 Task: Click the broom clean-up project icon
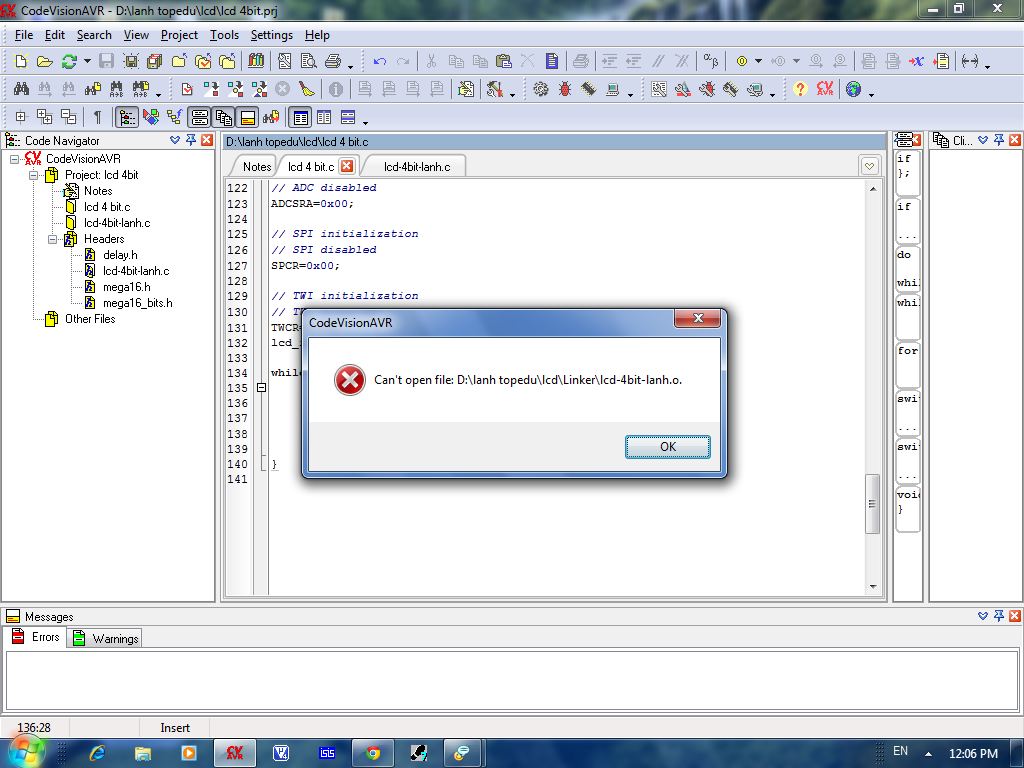306,88
